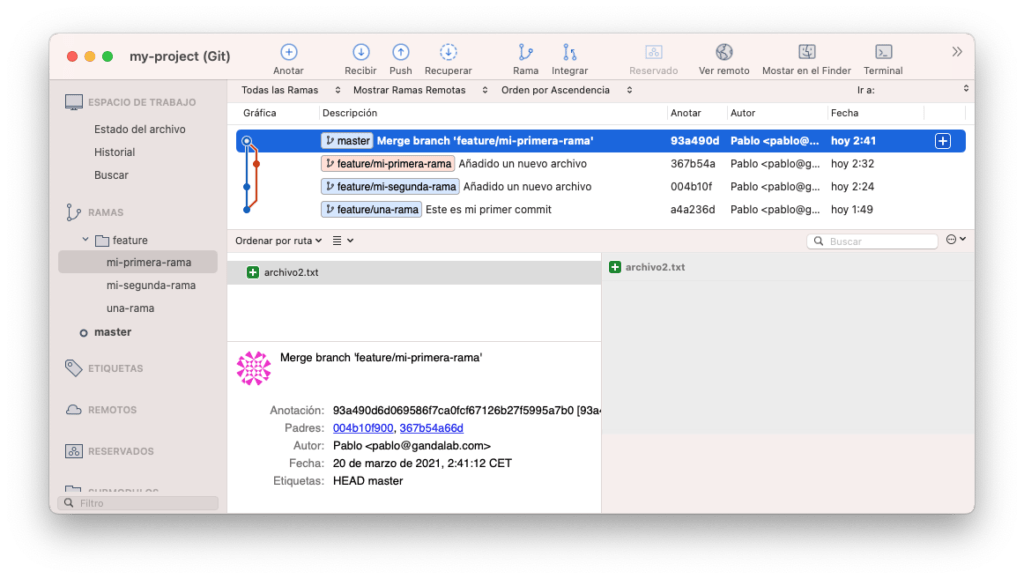The width and height of the screenshot is (1024, 579).
Task: Click the Gráfica column header
Action: coord(259,113)
